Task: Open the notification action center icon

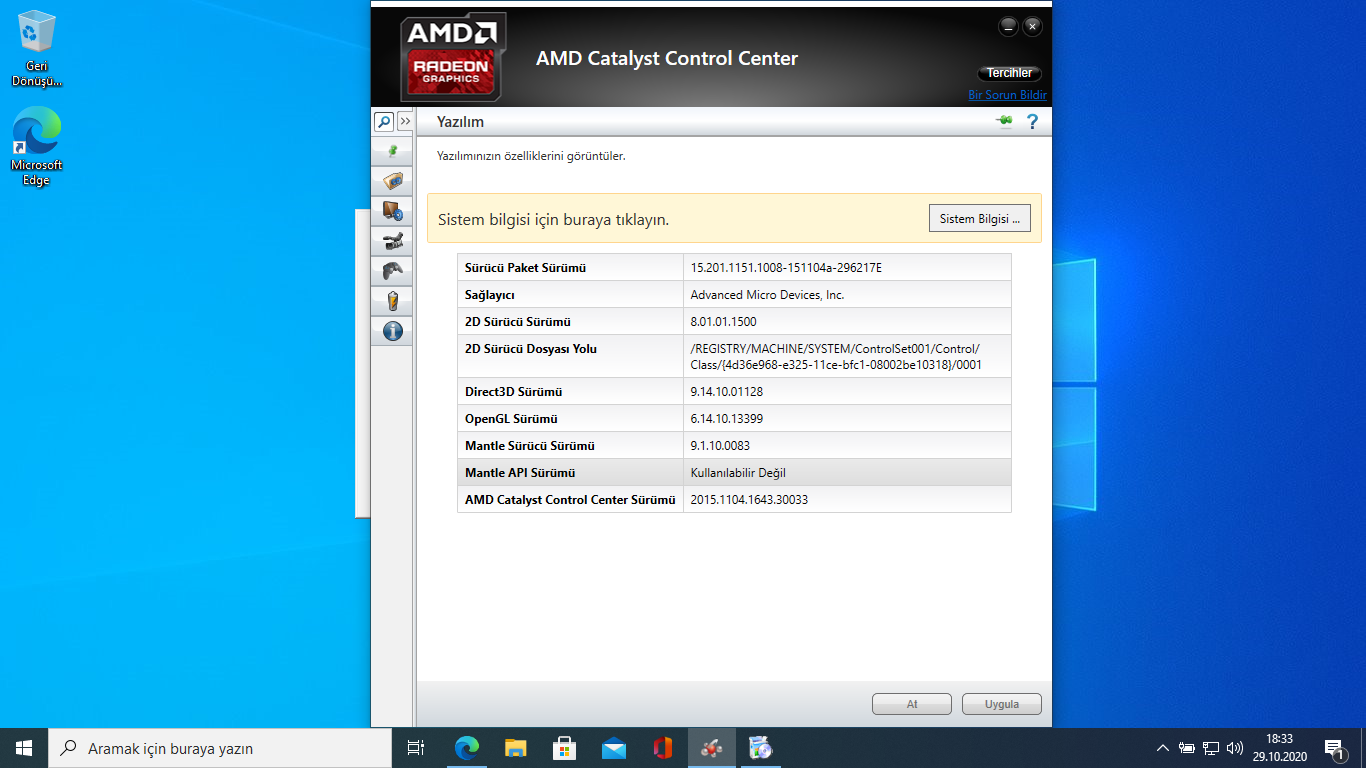Action: point(1335,748)
